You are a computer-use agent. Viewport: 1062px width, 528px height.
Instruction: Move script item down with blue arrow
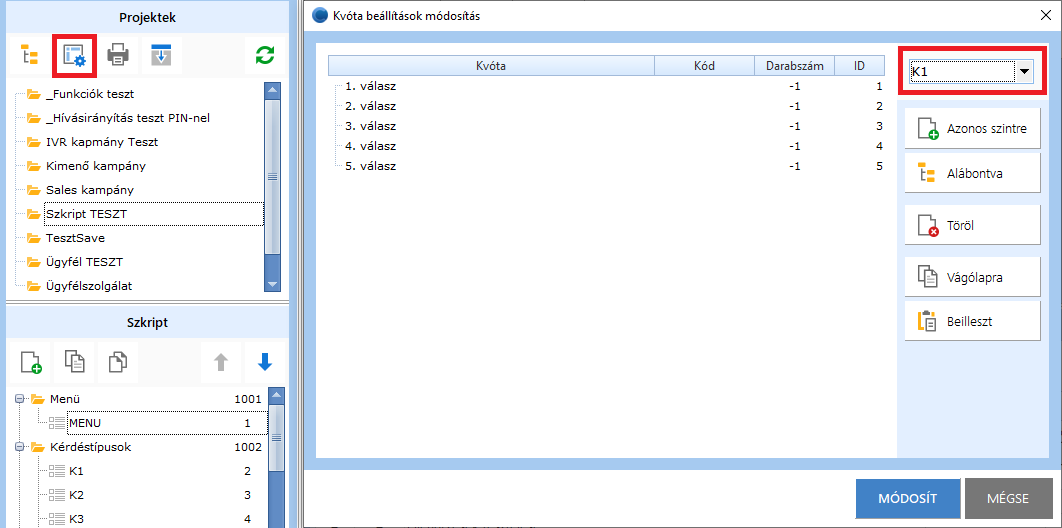click(x=265, y=362)
